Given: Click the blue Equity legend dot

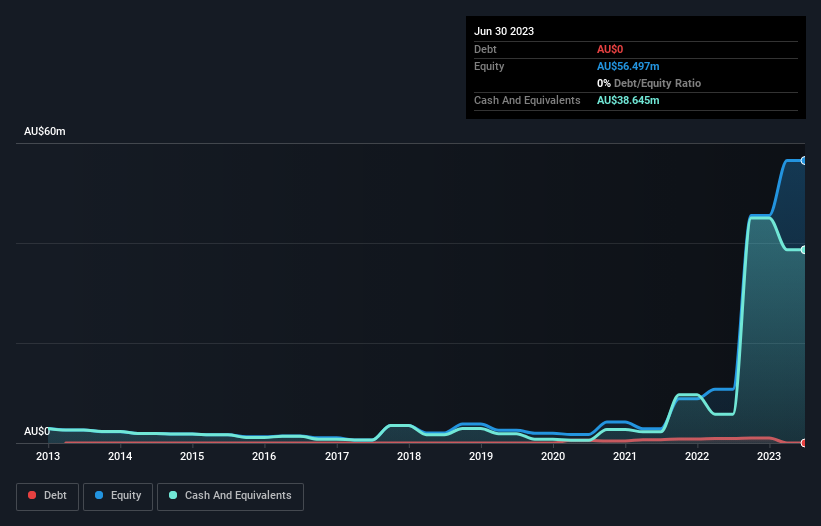Looking at the screenshot, I should point(99,495).
